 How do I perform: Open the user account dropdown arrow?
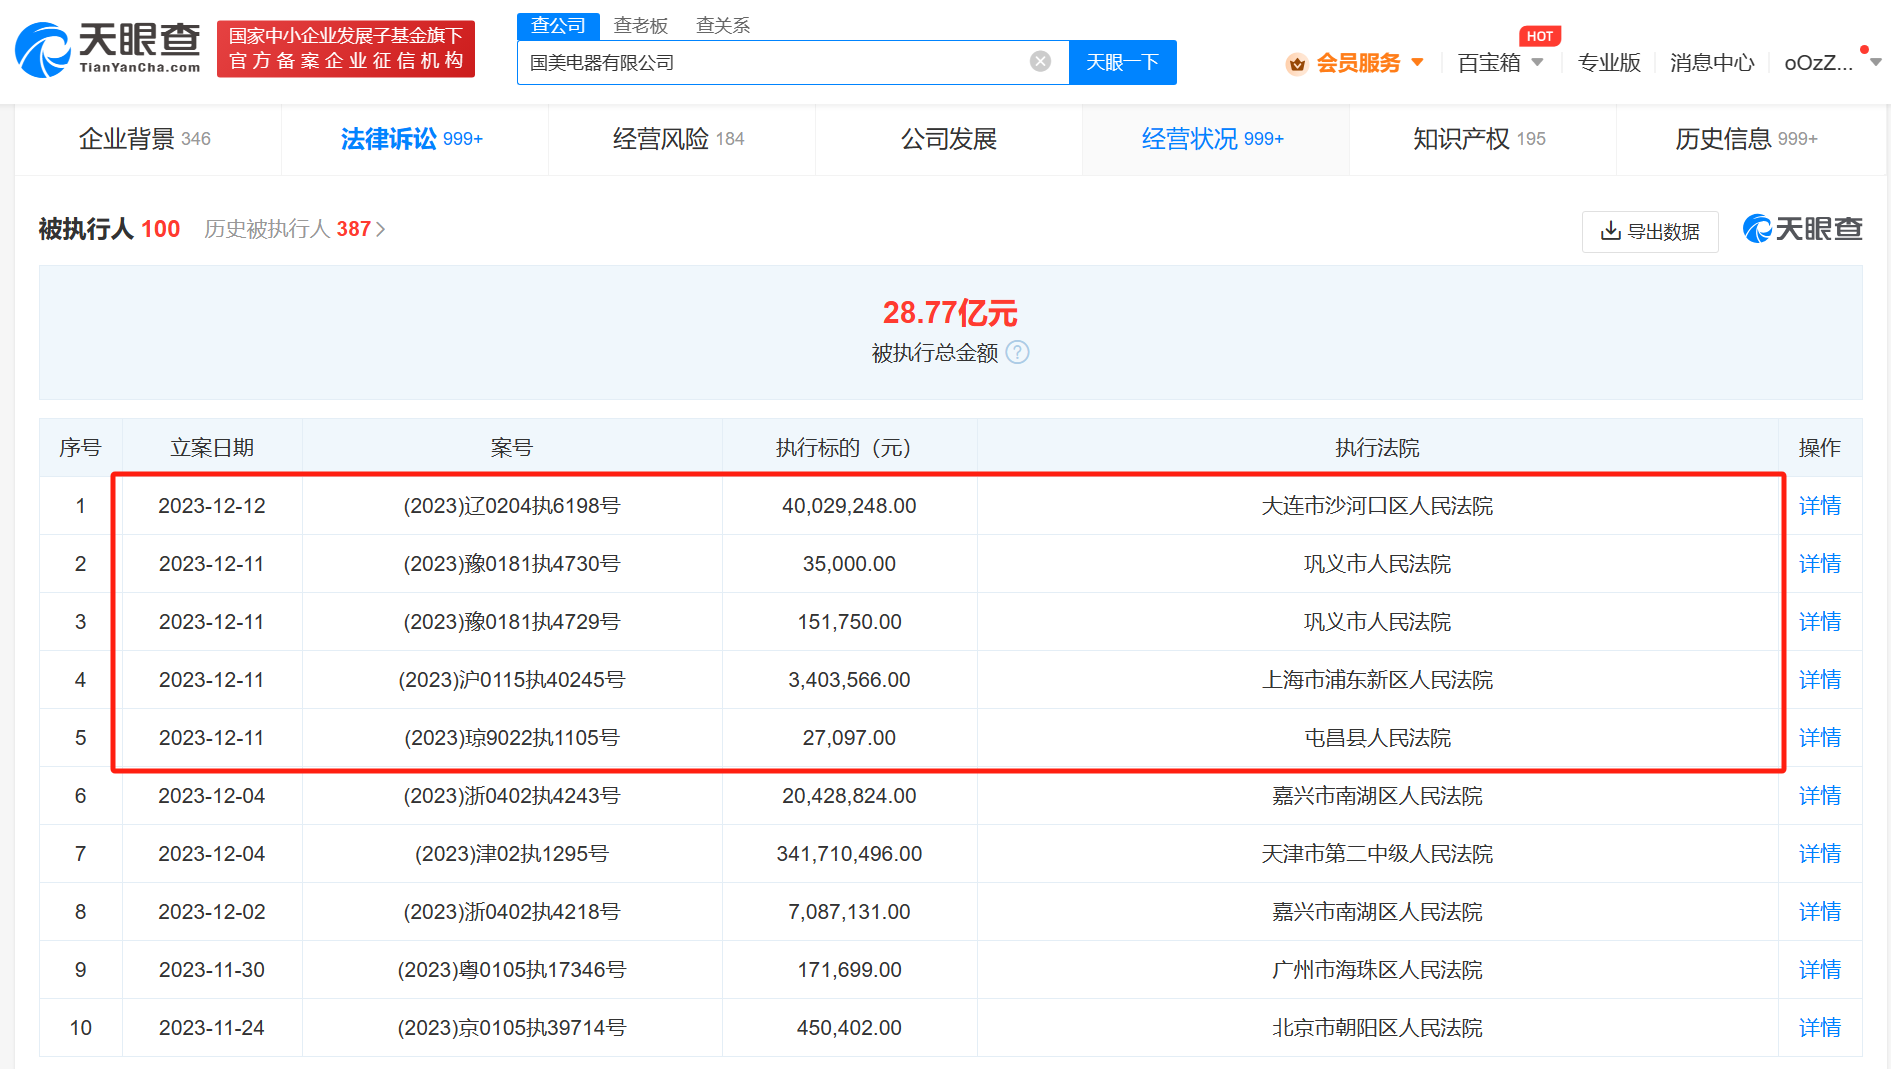pyautogui.click(x=1875, y=63)
